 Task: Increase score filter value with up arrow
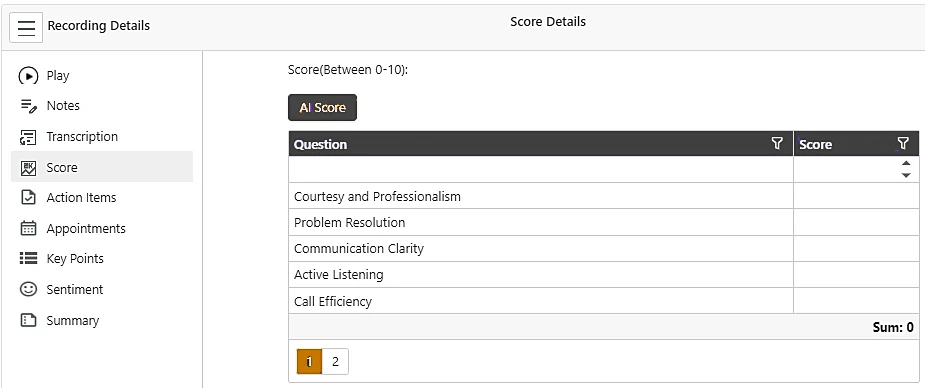coord(906,163)
